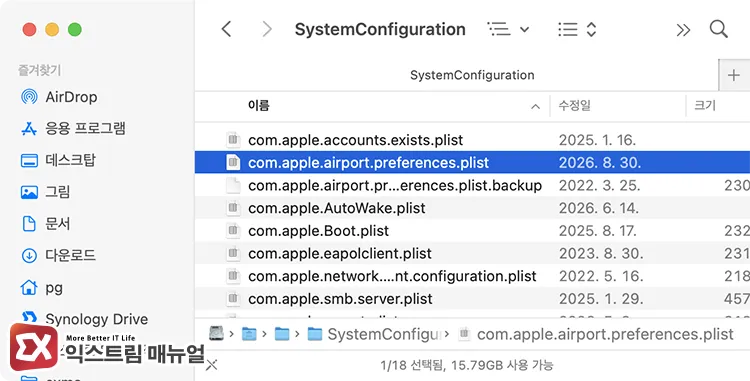This screenshot has width=750, height=381.
Task: Click file icon of com.apple.accounts.exists.plist
Action: (x=233, y=140)
